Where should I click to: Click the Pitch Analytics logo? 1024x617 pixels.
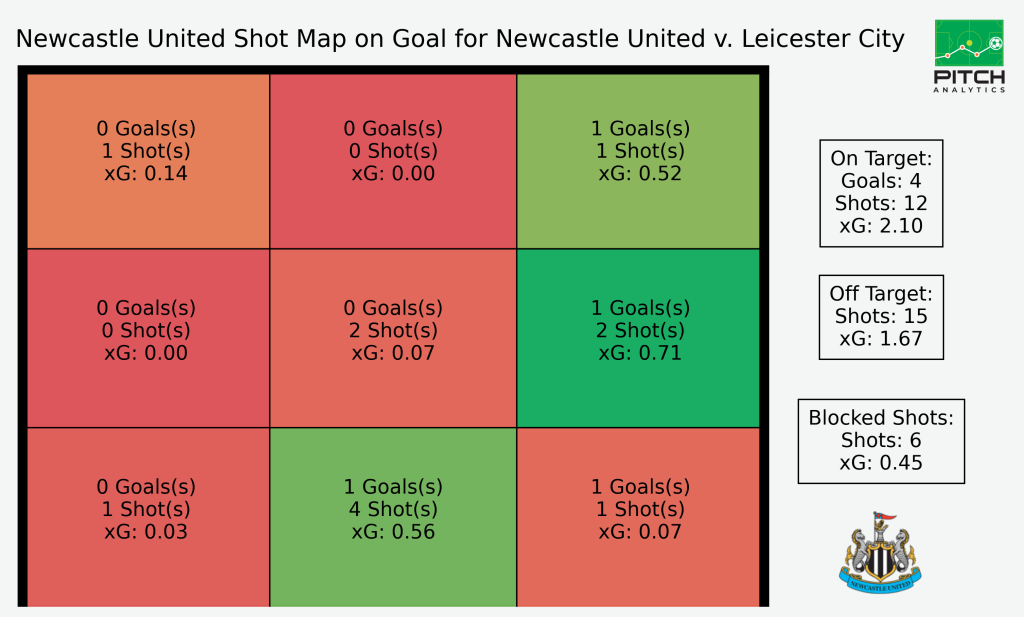click(969, 56)
